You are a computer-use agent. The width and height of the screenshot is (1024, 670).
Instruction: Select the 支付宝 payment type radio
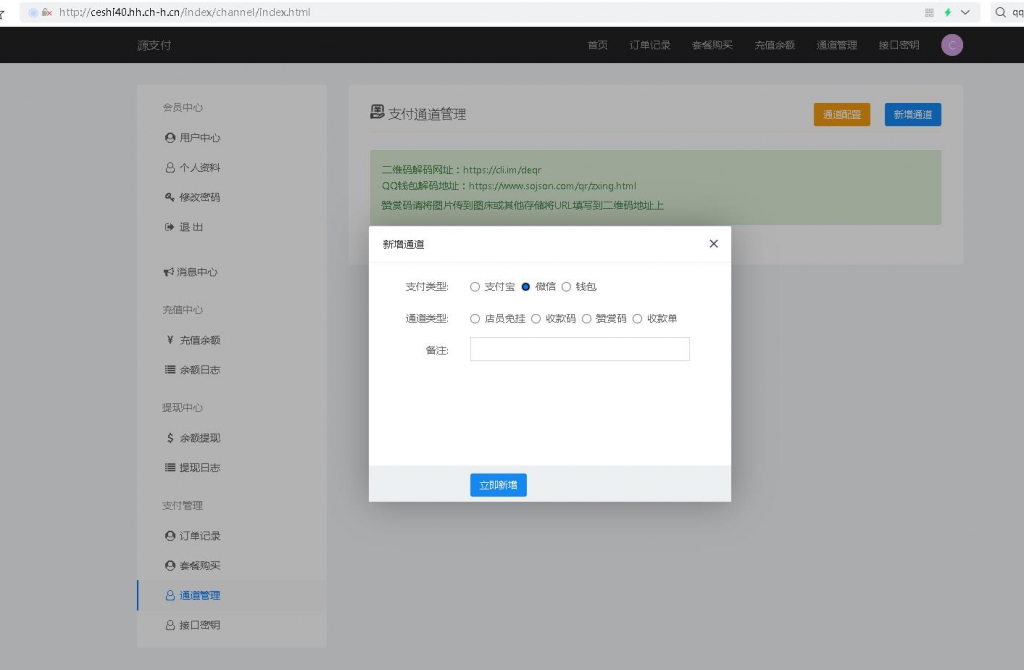coord(475,286)
